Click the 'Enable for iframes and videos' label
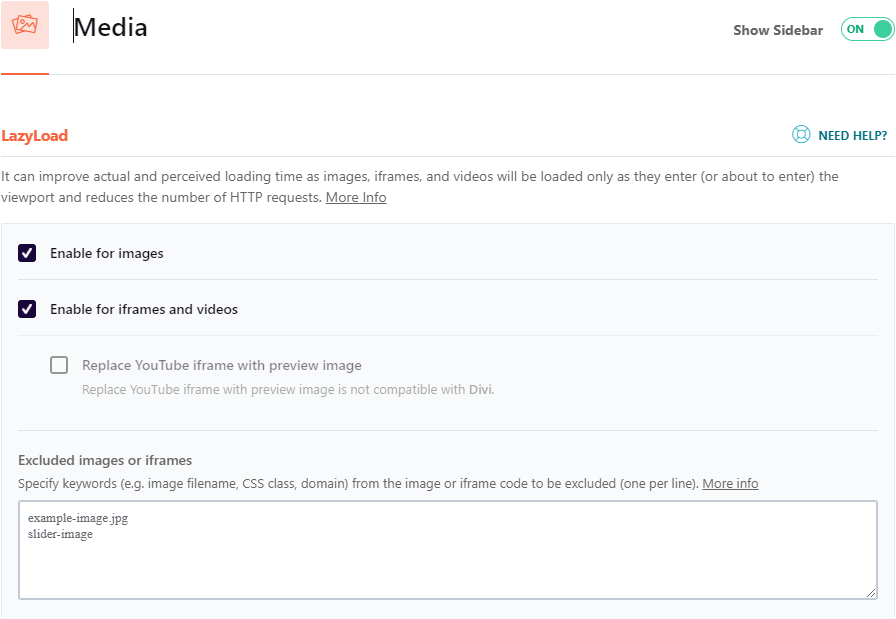This screenshot has height=619, width=896. click(144, 309)
